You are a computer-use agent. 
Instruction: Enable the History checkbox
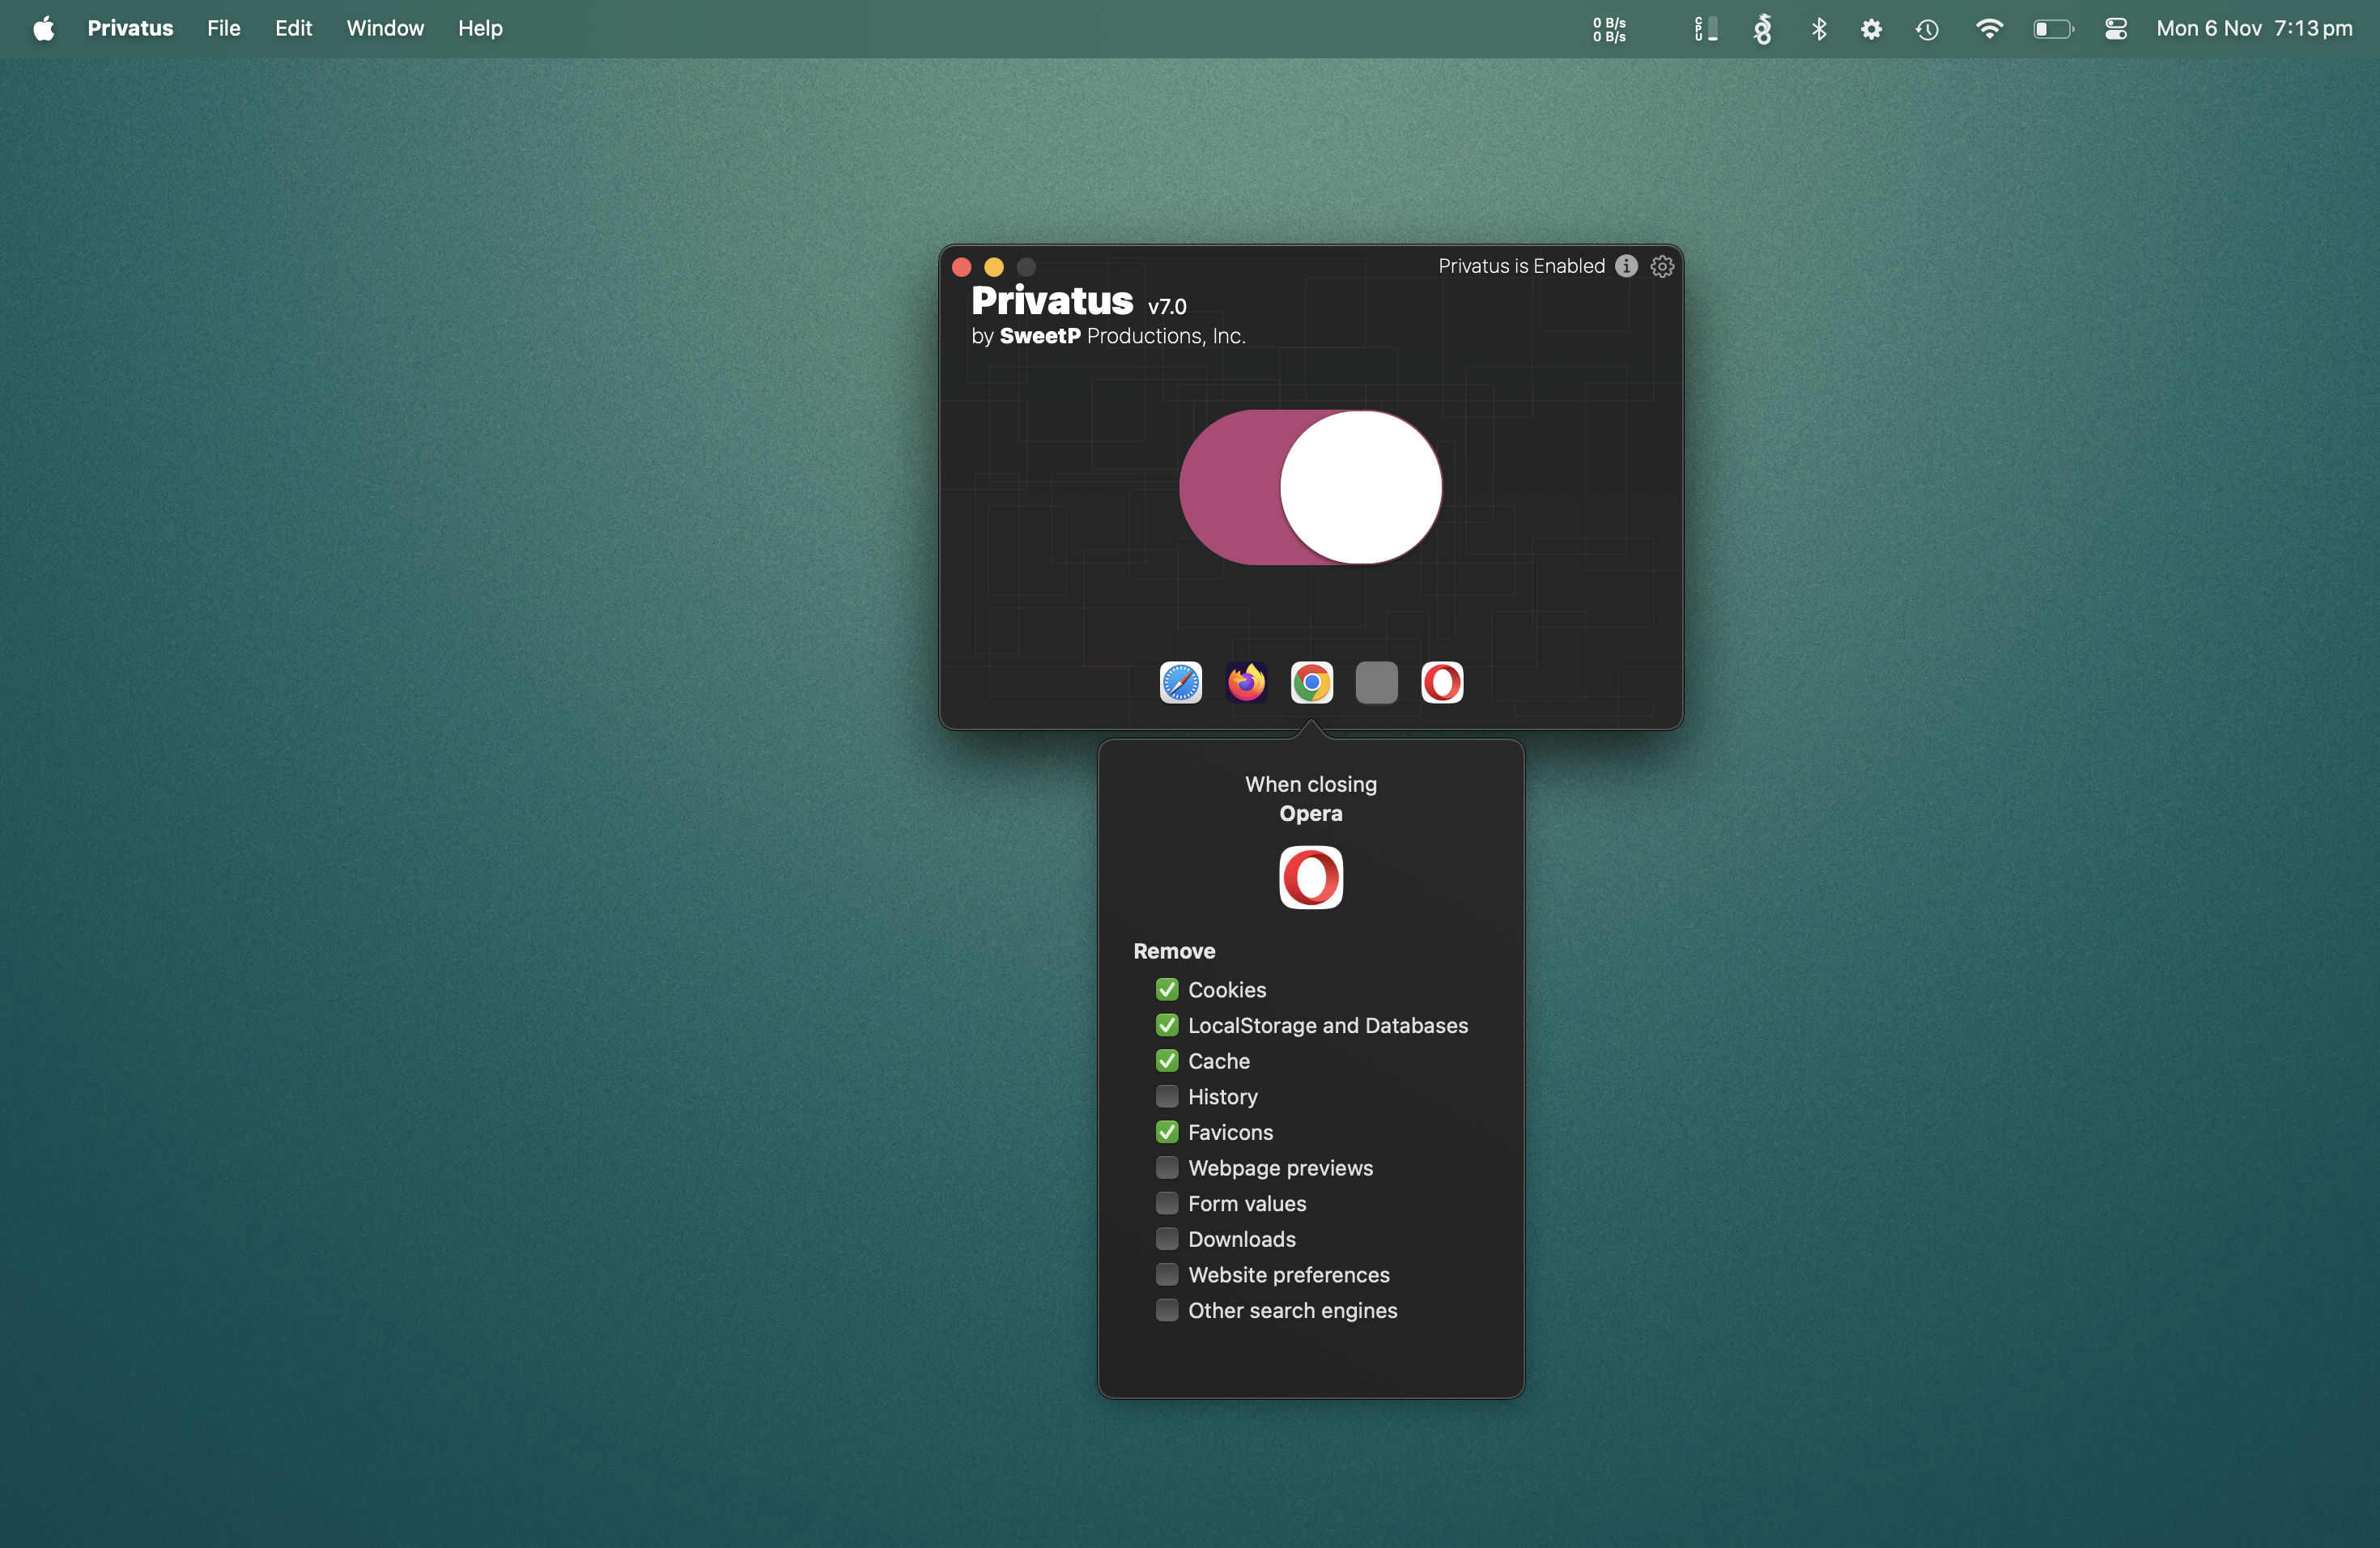[1167, 1096]
